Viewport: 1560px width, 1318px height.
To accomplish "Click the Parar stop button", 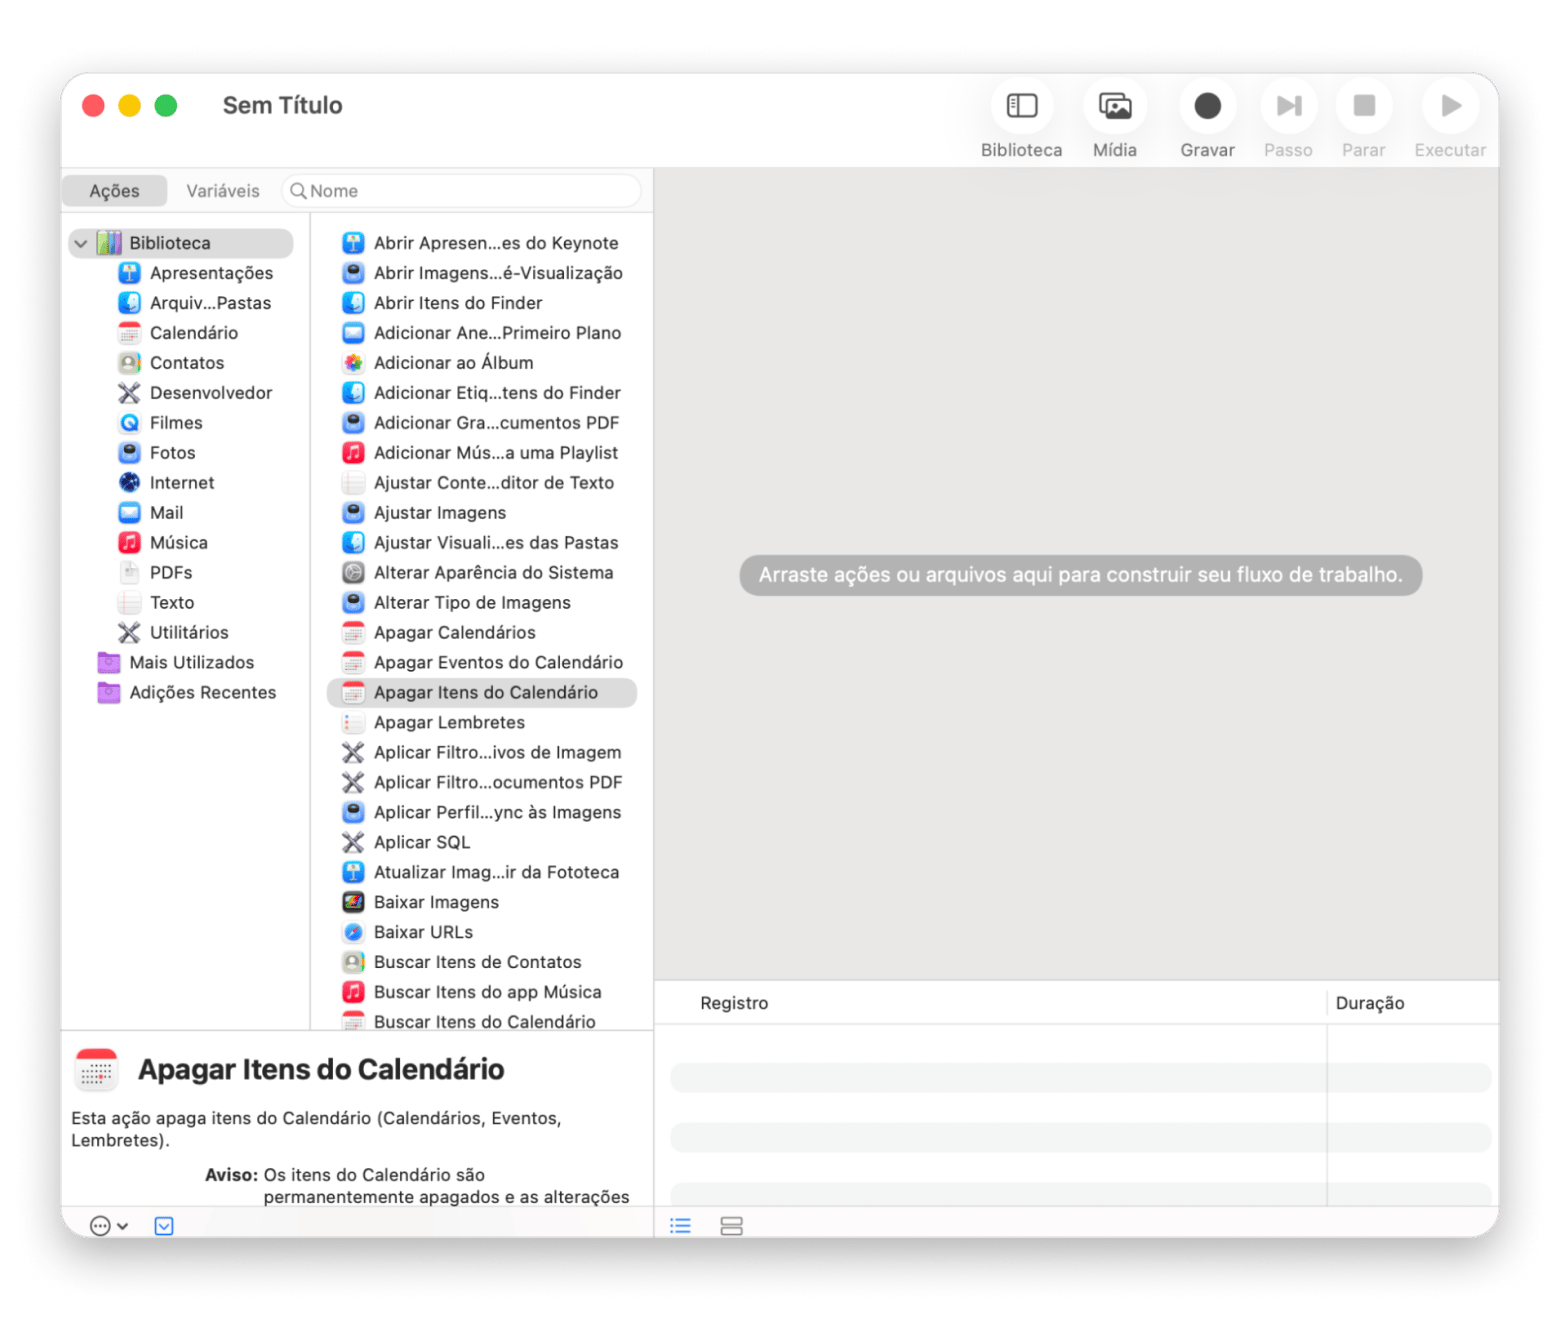I will click(1363, 106).
